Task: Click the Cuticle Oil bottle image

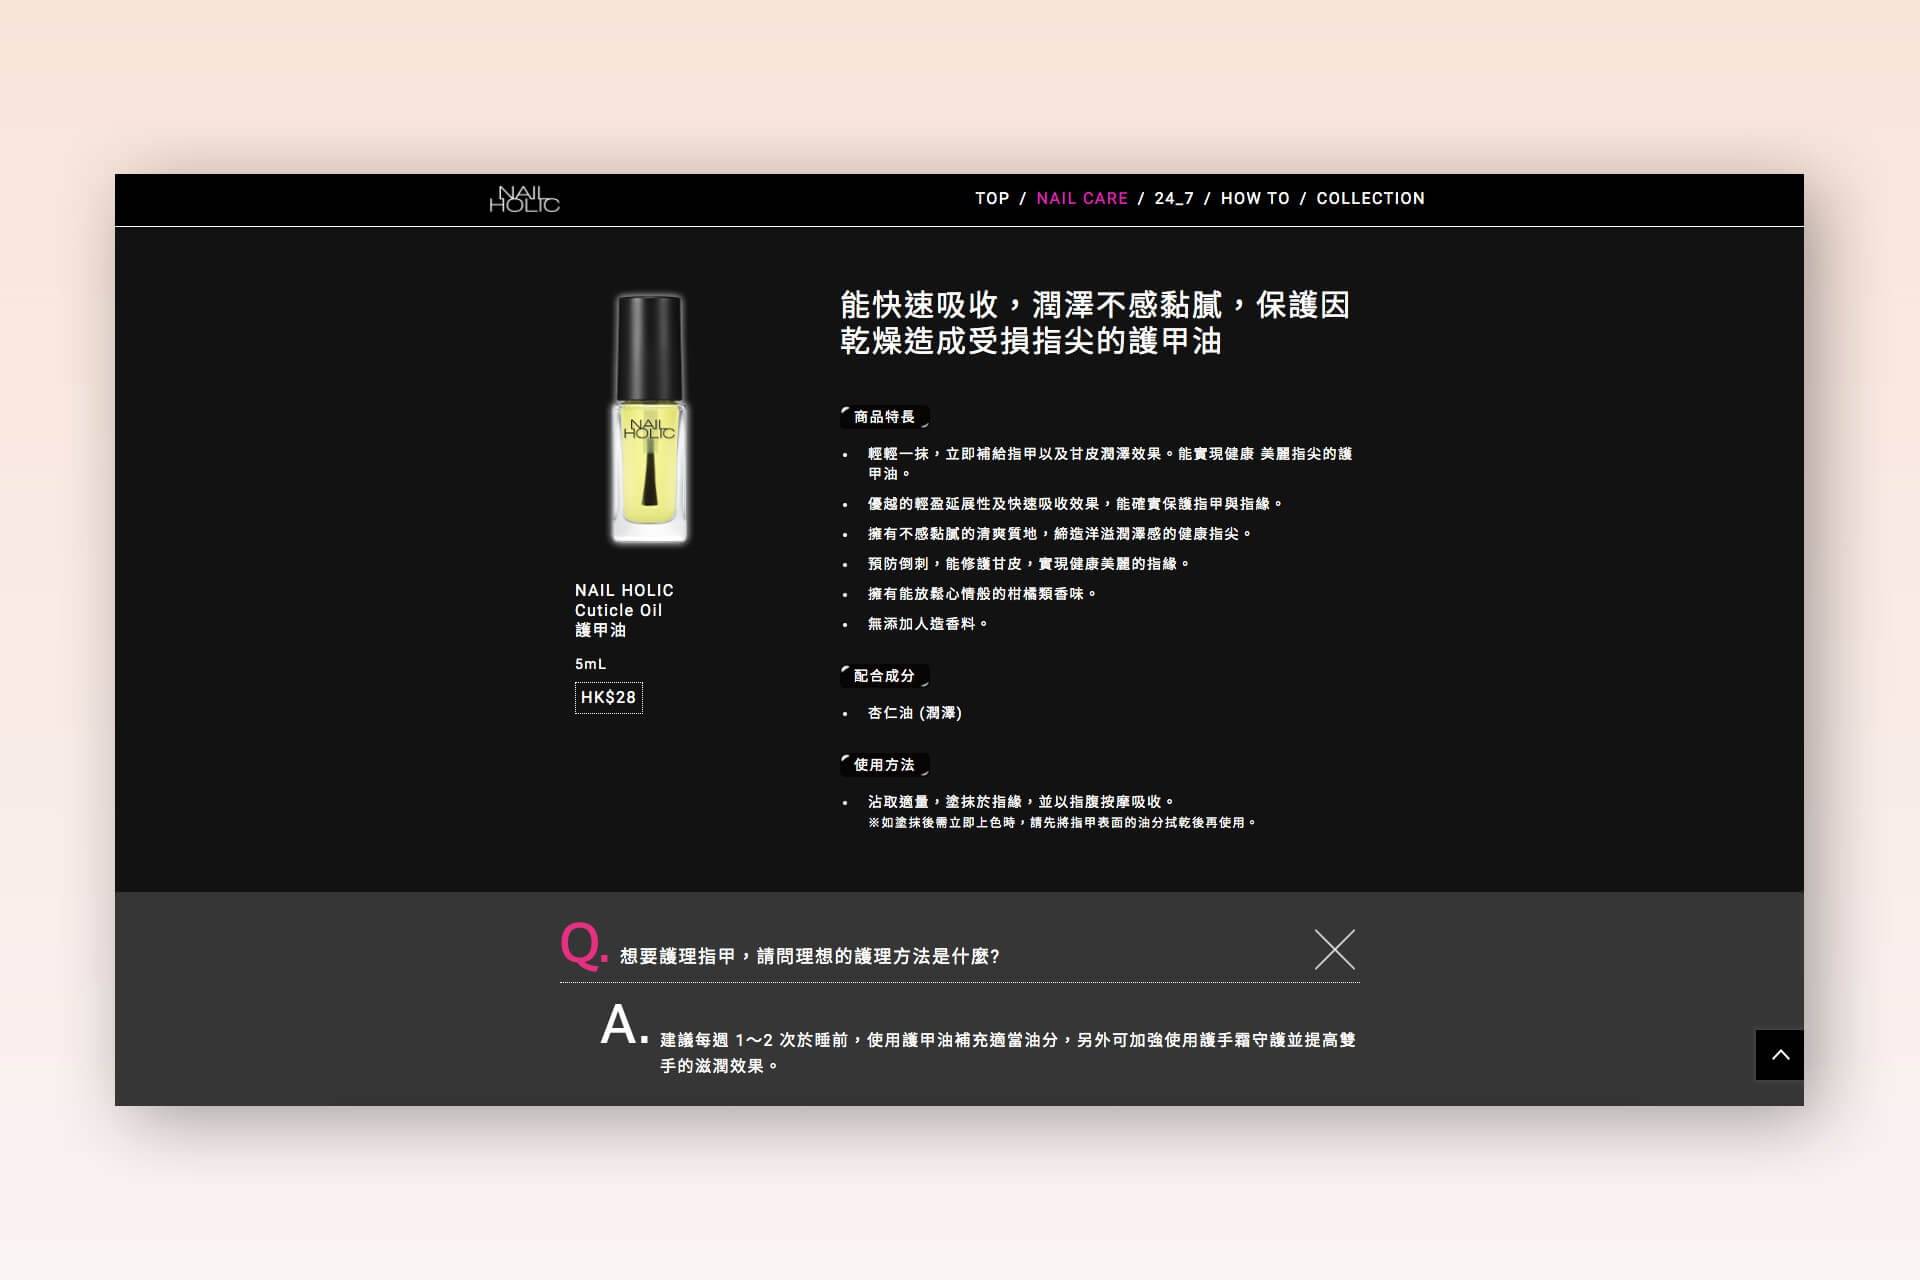Action: (650, 419)
